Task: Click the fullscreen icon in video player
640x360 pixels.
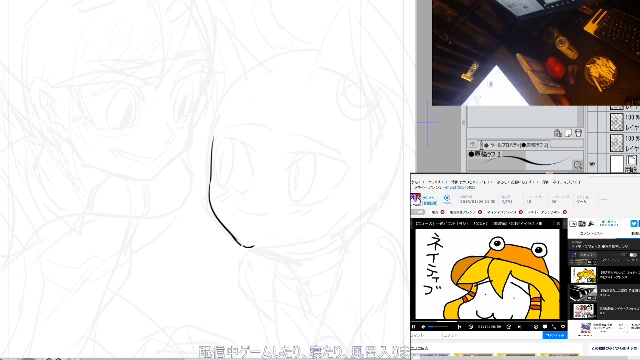Action: pyautogui.click(x=554, y=327)
